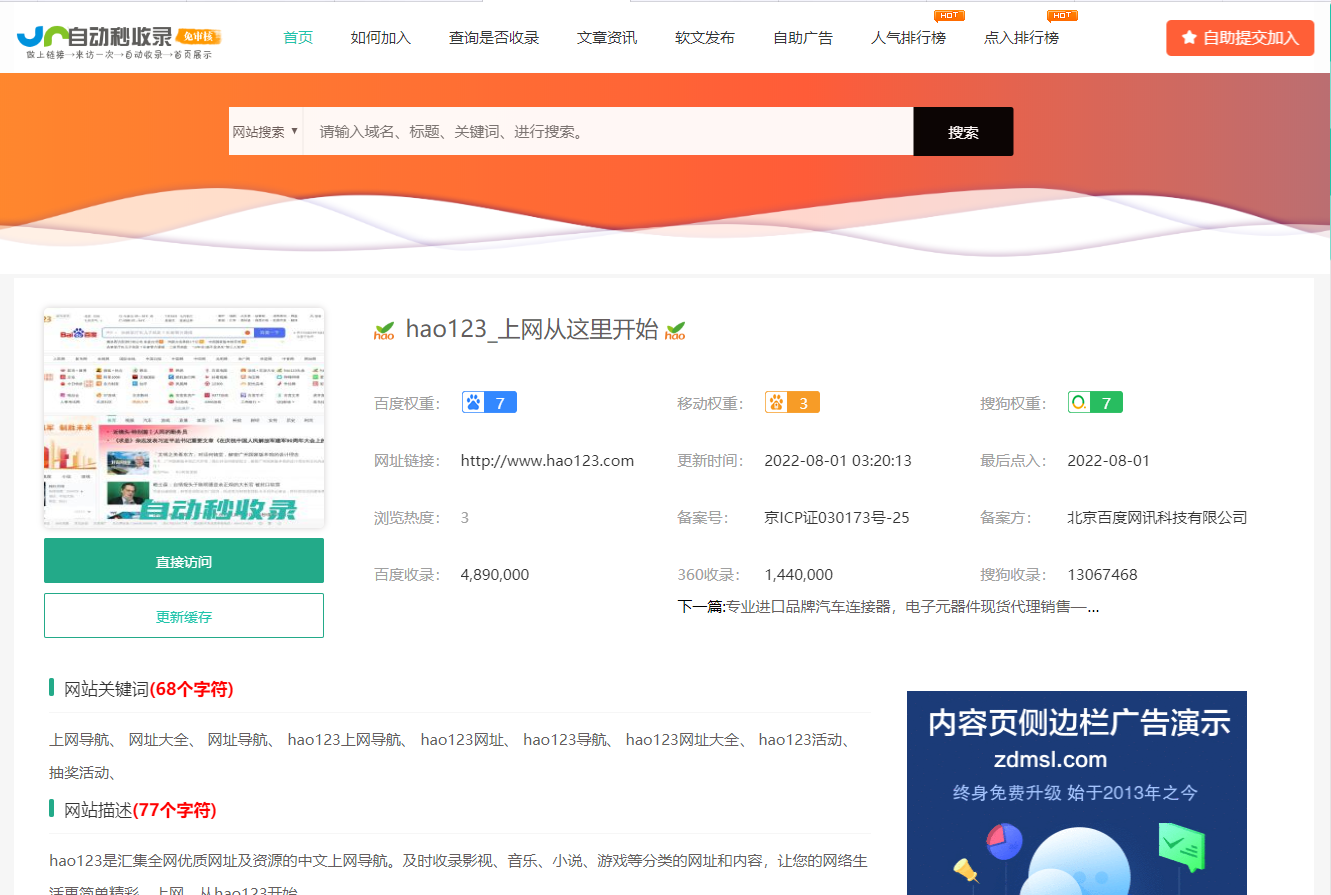Open the 网站搜索 search type dropdown
Viewport: 1331px width, 895px height.
(x=266, y=131)
